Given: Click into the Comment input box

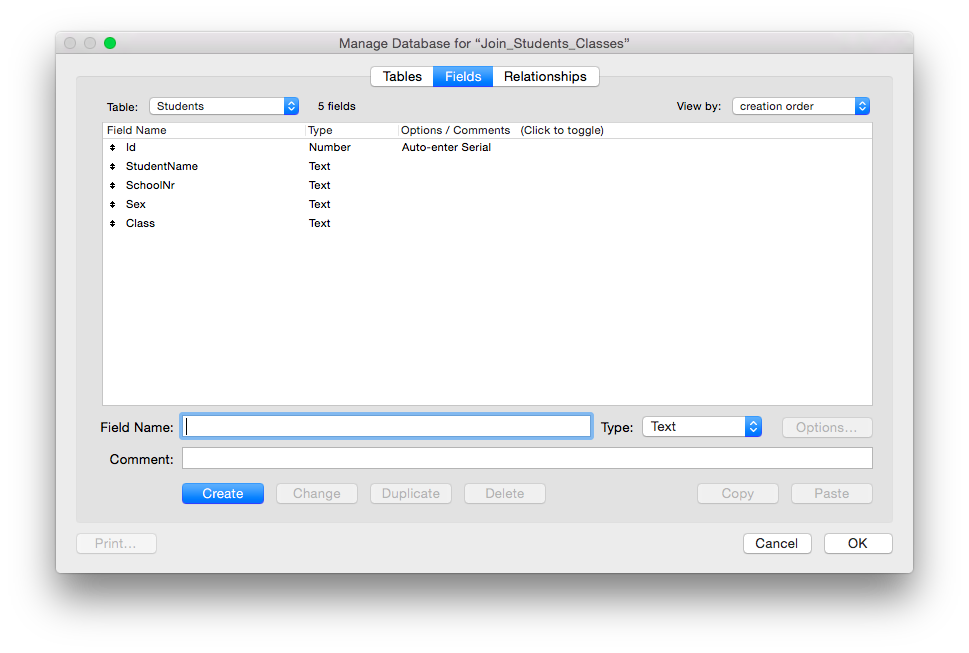Looking at the screenshot, I should pyautogui.click(x=527, y=458).
